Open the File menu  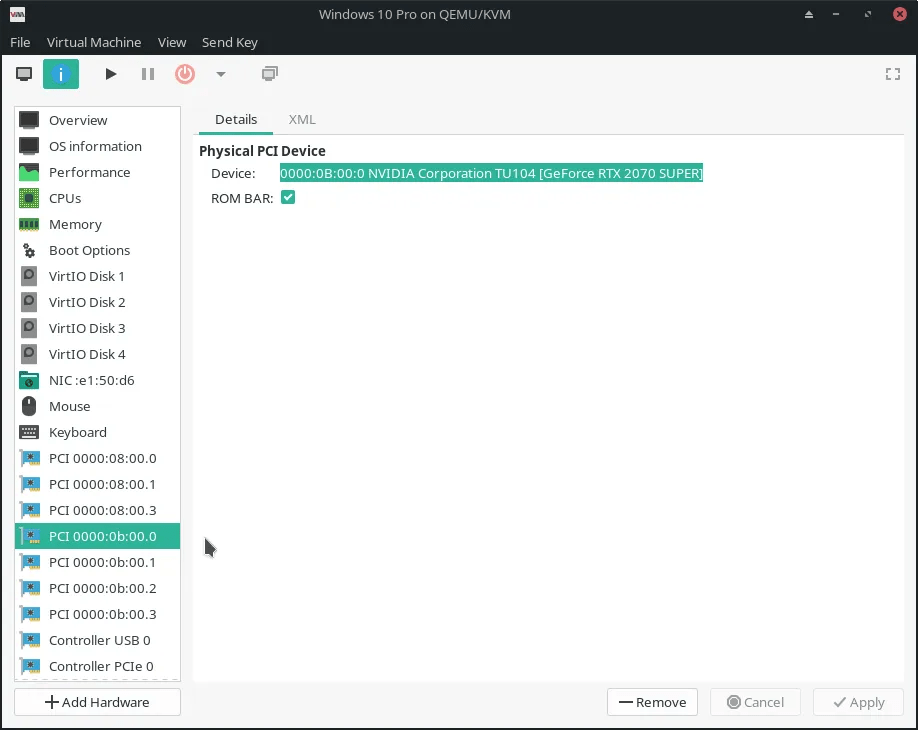coord(20,43)
